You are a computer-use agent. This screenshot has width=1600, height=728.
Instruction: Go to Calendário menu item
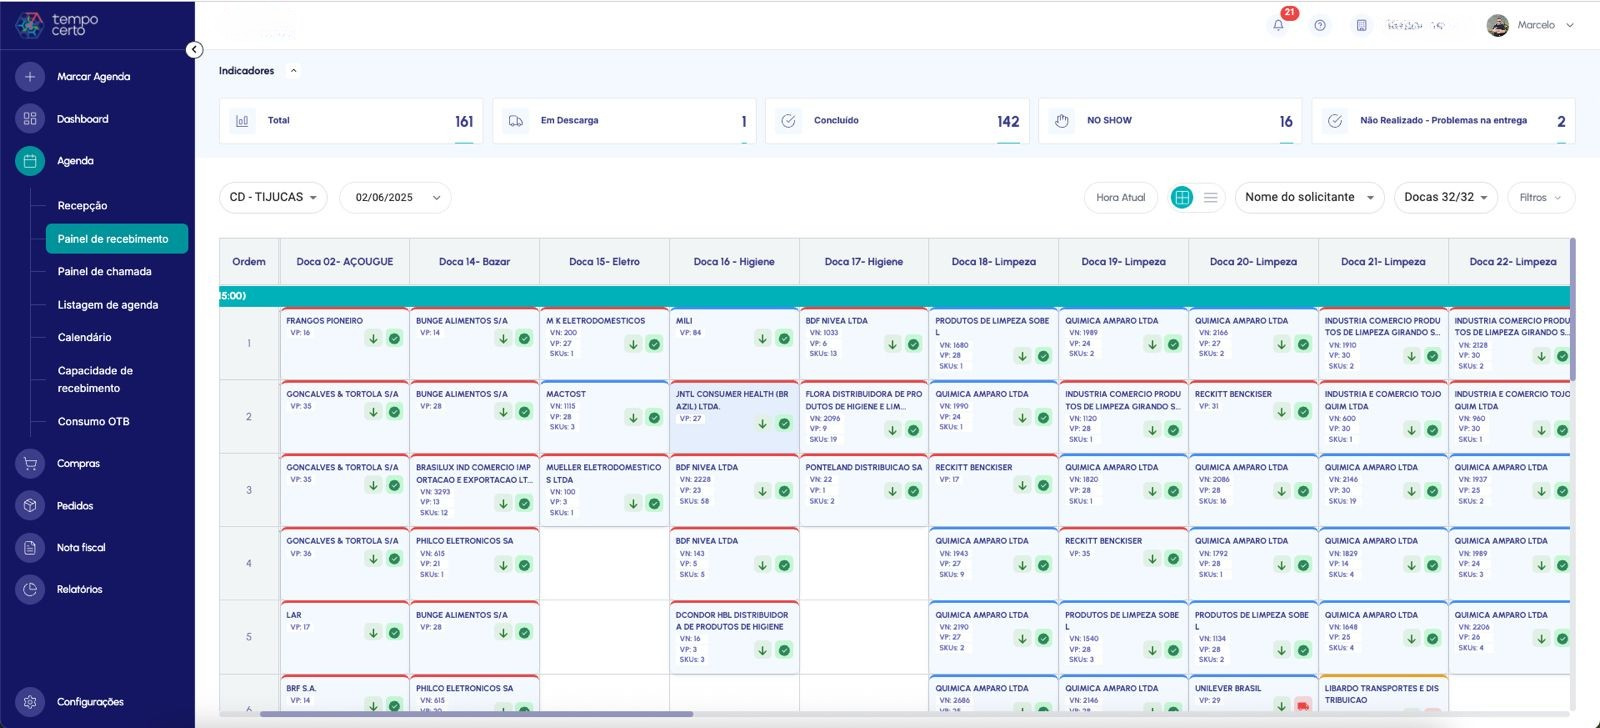pyautogui.click(x=84, y=338)
